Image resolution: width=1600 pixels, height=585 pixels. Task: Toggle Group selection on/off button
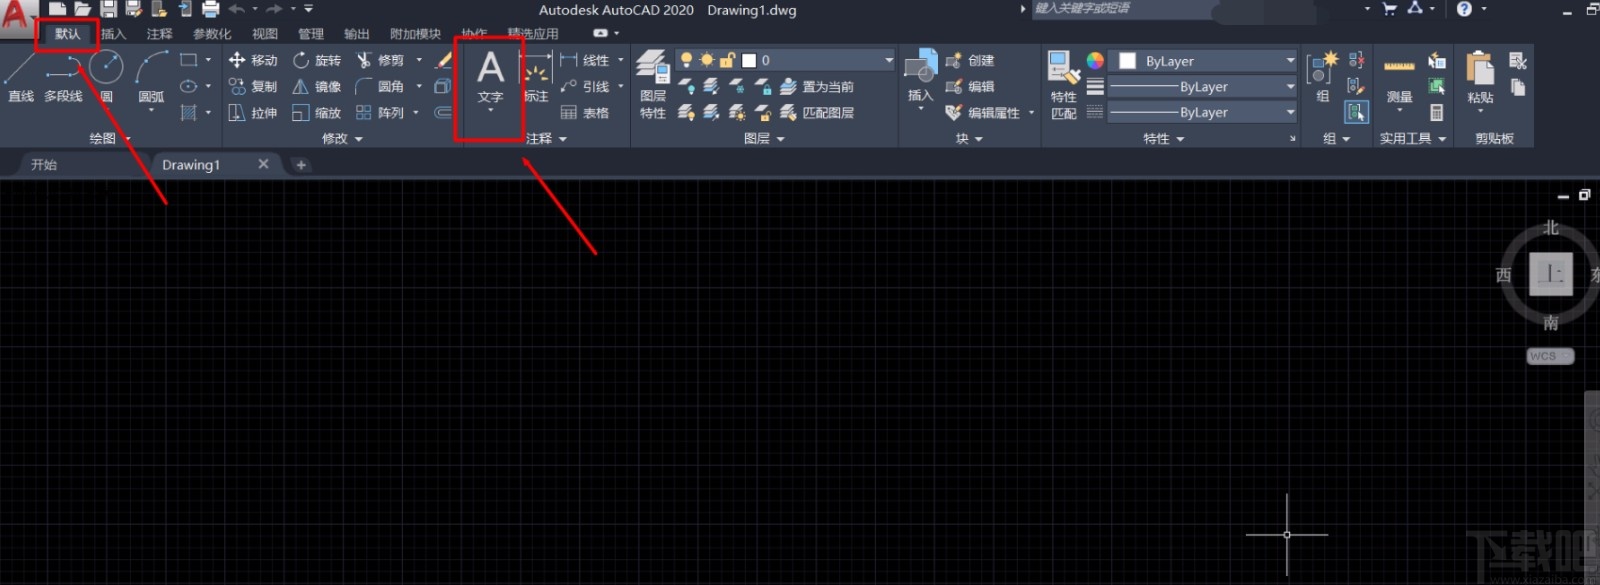coord(1356,112)
